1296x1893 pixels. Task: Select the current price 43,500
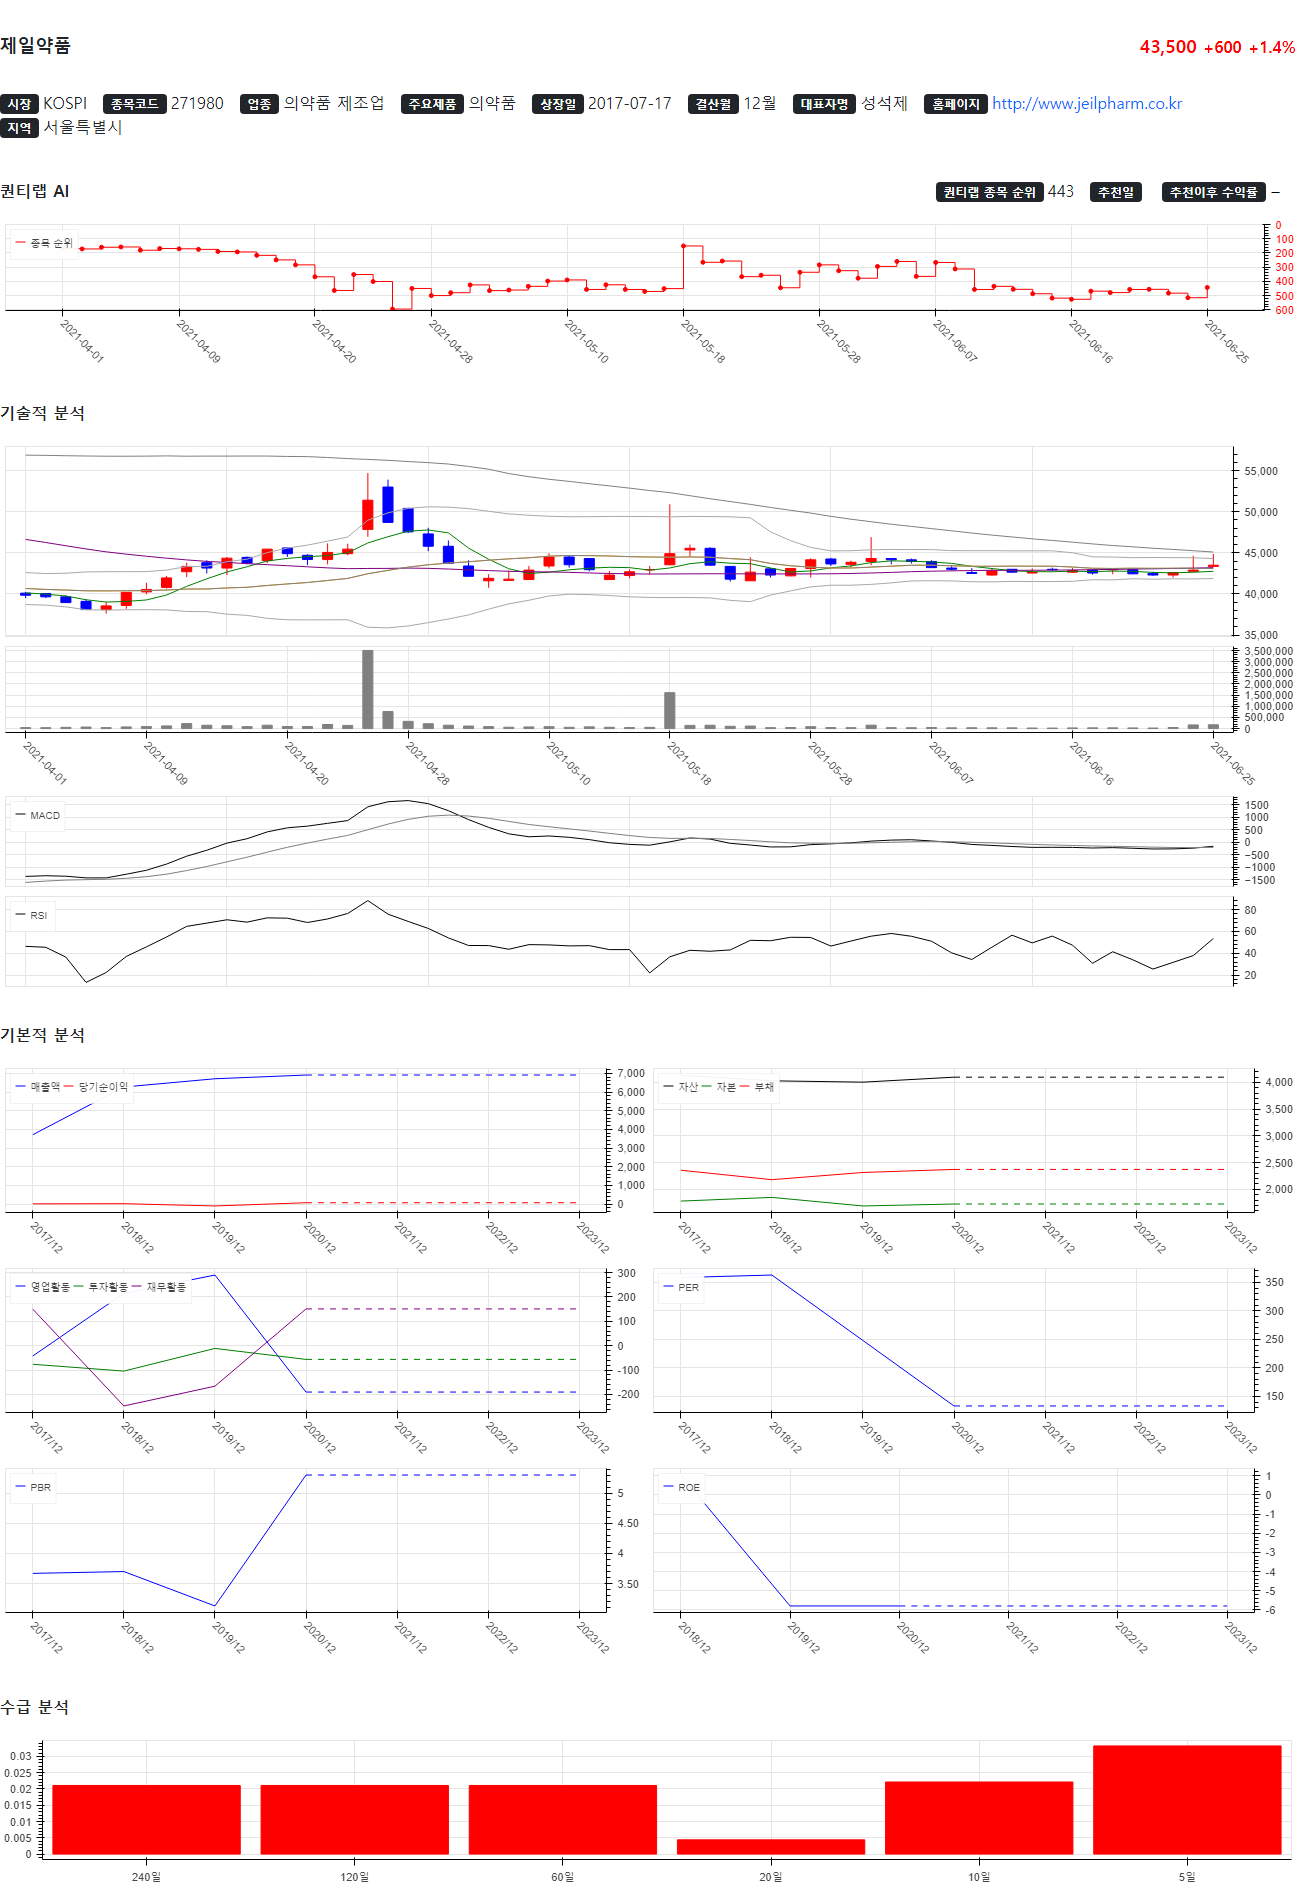[x=1168, y=47]
